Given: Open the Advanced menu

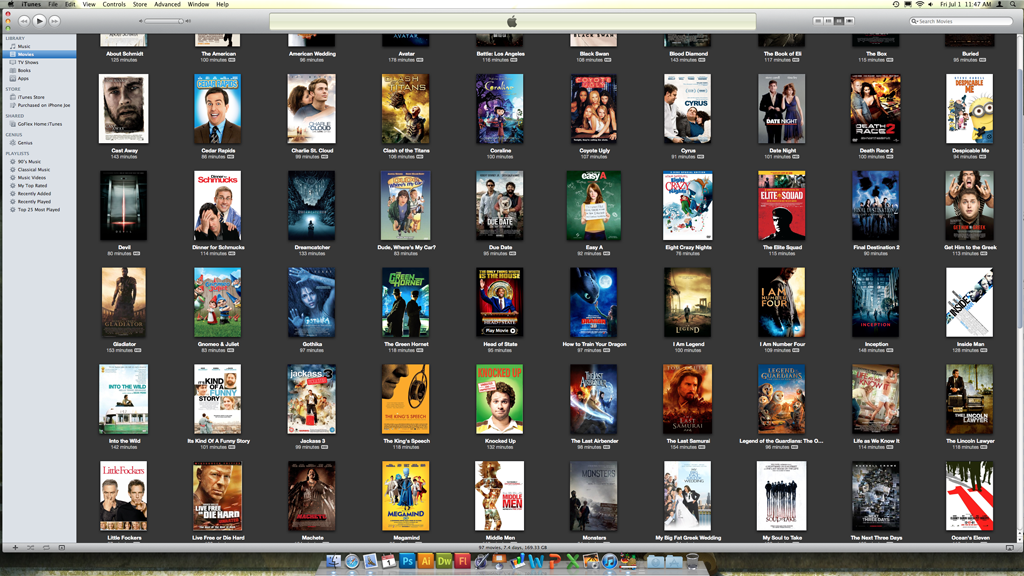Looking at the screenshot, I should point(167,4).
